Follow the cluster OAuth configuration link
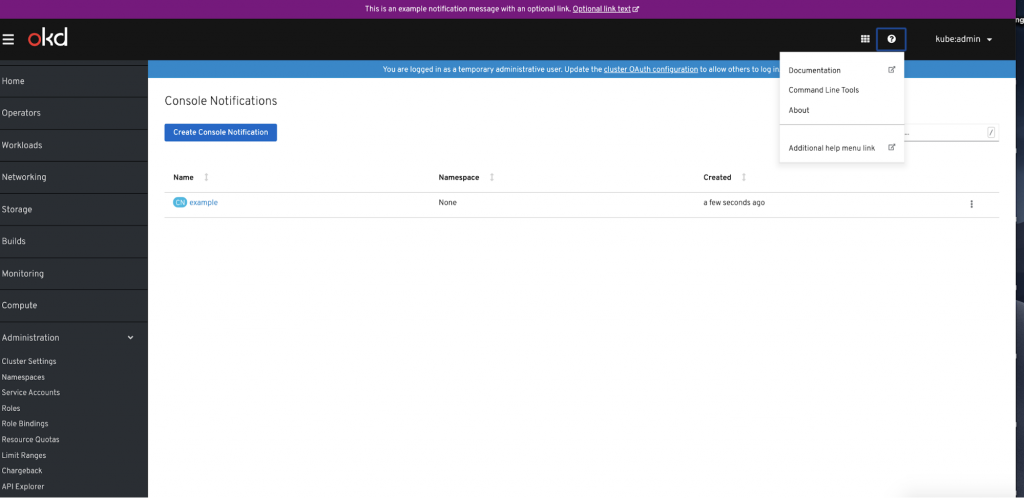The image size is (1024, 498). 650,70
